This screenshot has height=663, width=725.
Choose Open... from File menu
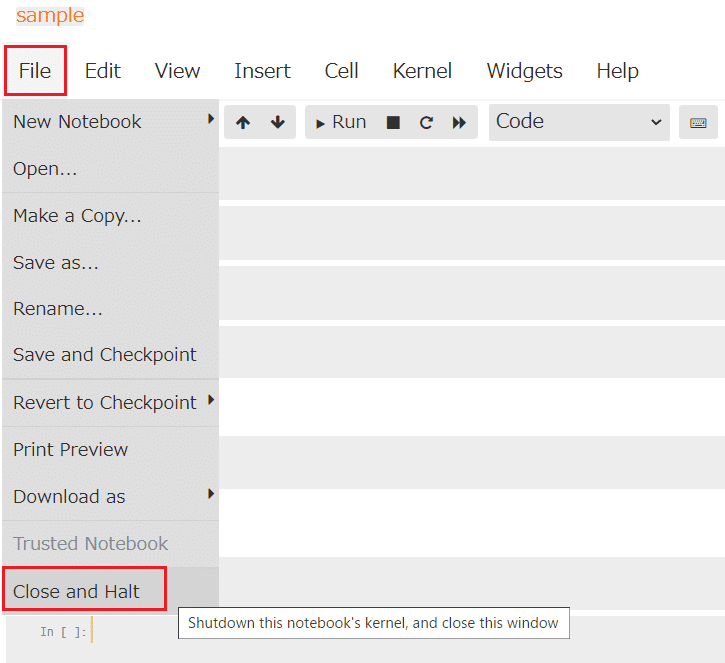point(111,169)
